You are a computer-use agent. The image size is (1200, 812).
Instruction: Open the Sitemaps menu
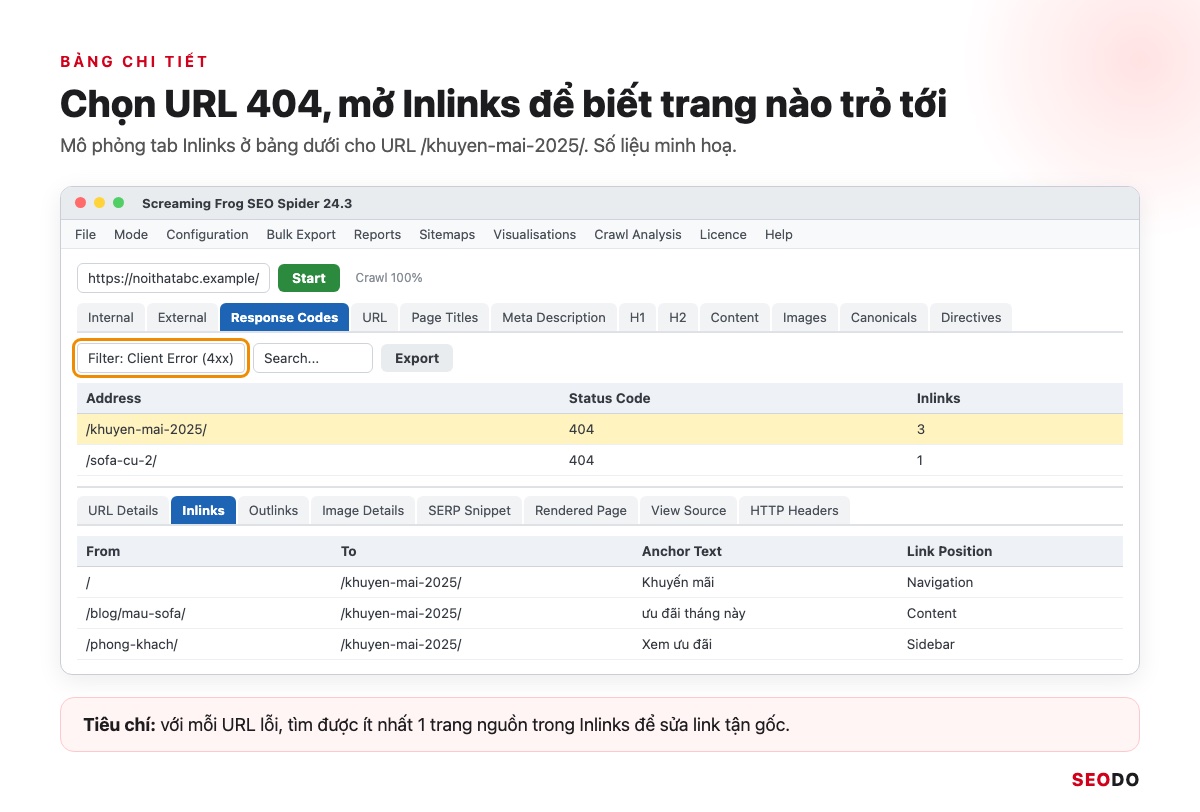[447, 234]
